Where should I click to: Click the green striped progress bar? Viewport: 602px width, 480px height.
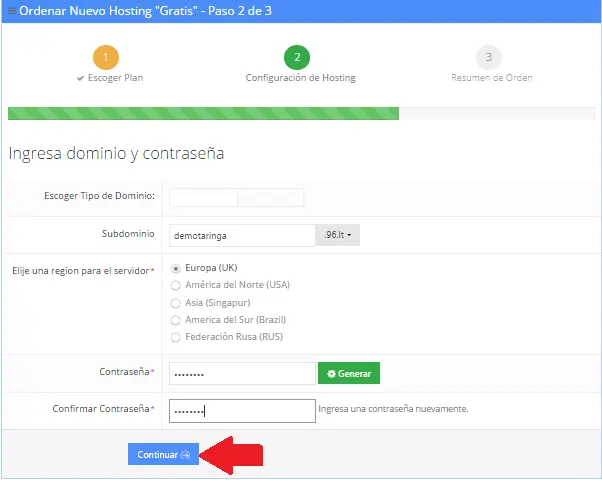203,114
